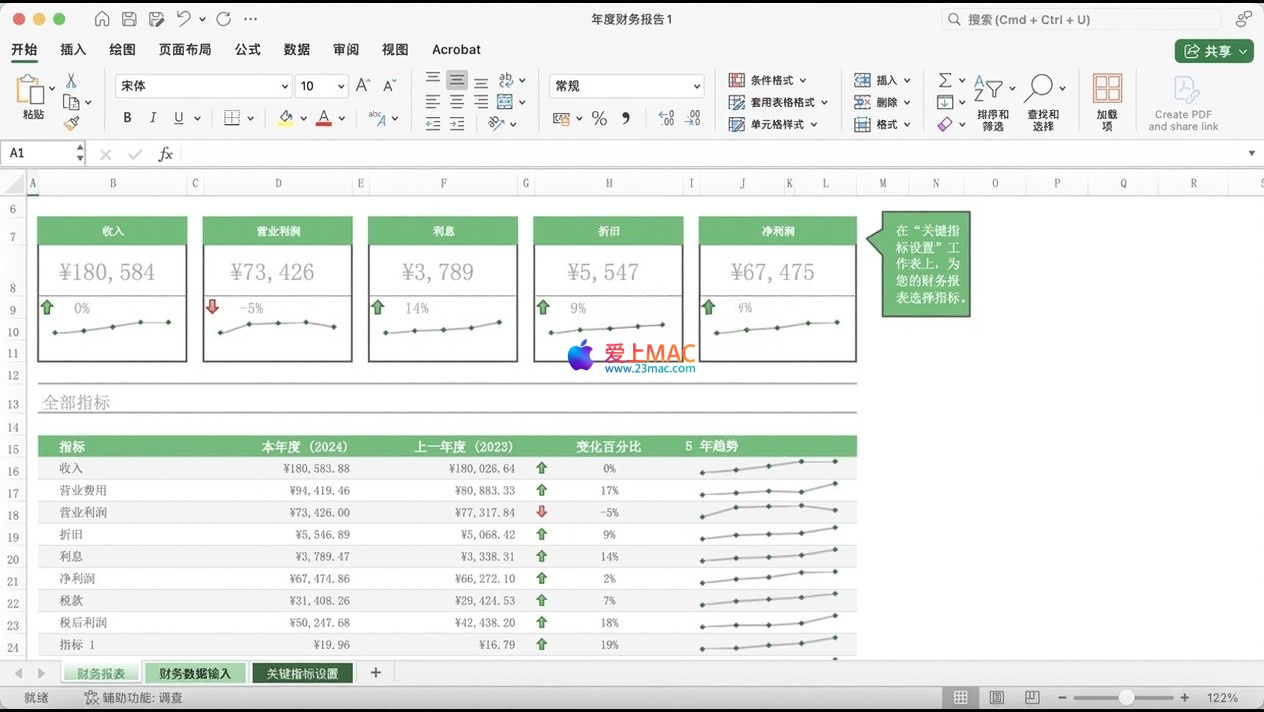Click the AutoSum sigma icon
Viewport: 1264px width, 712px height.
[945, 80]
